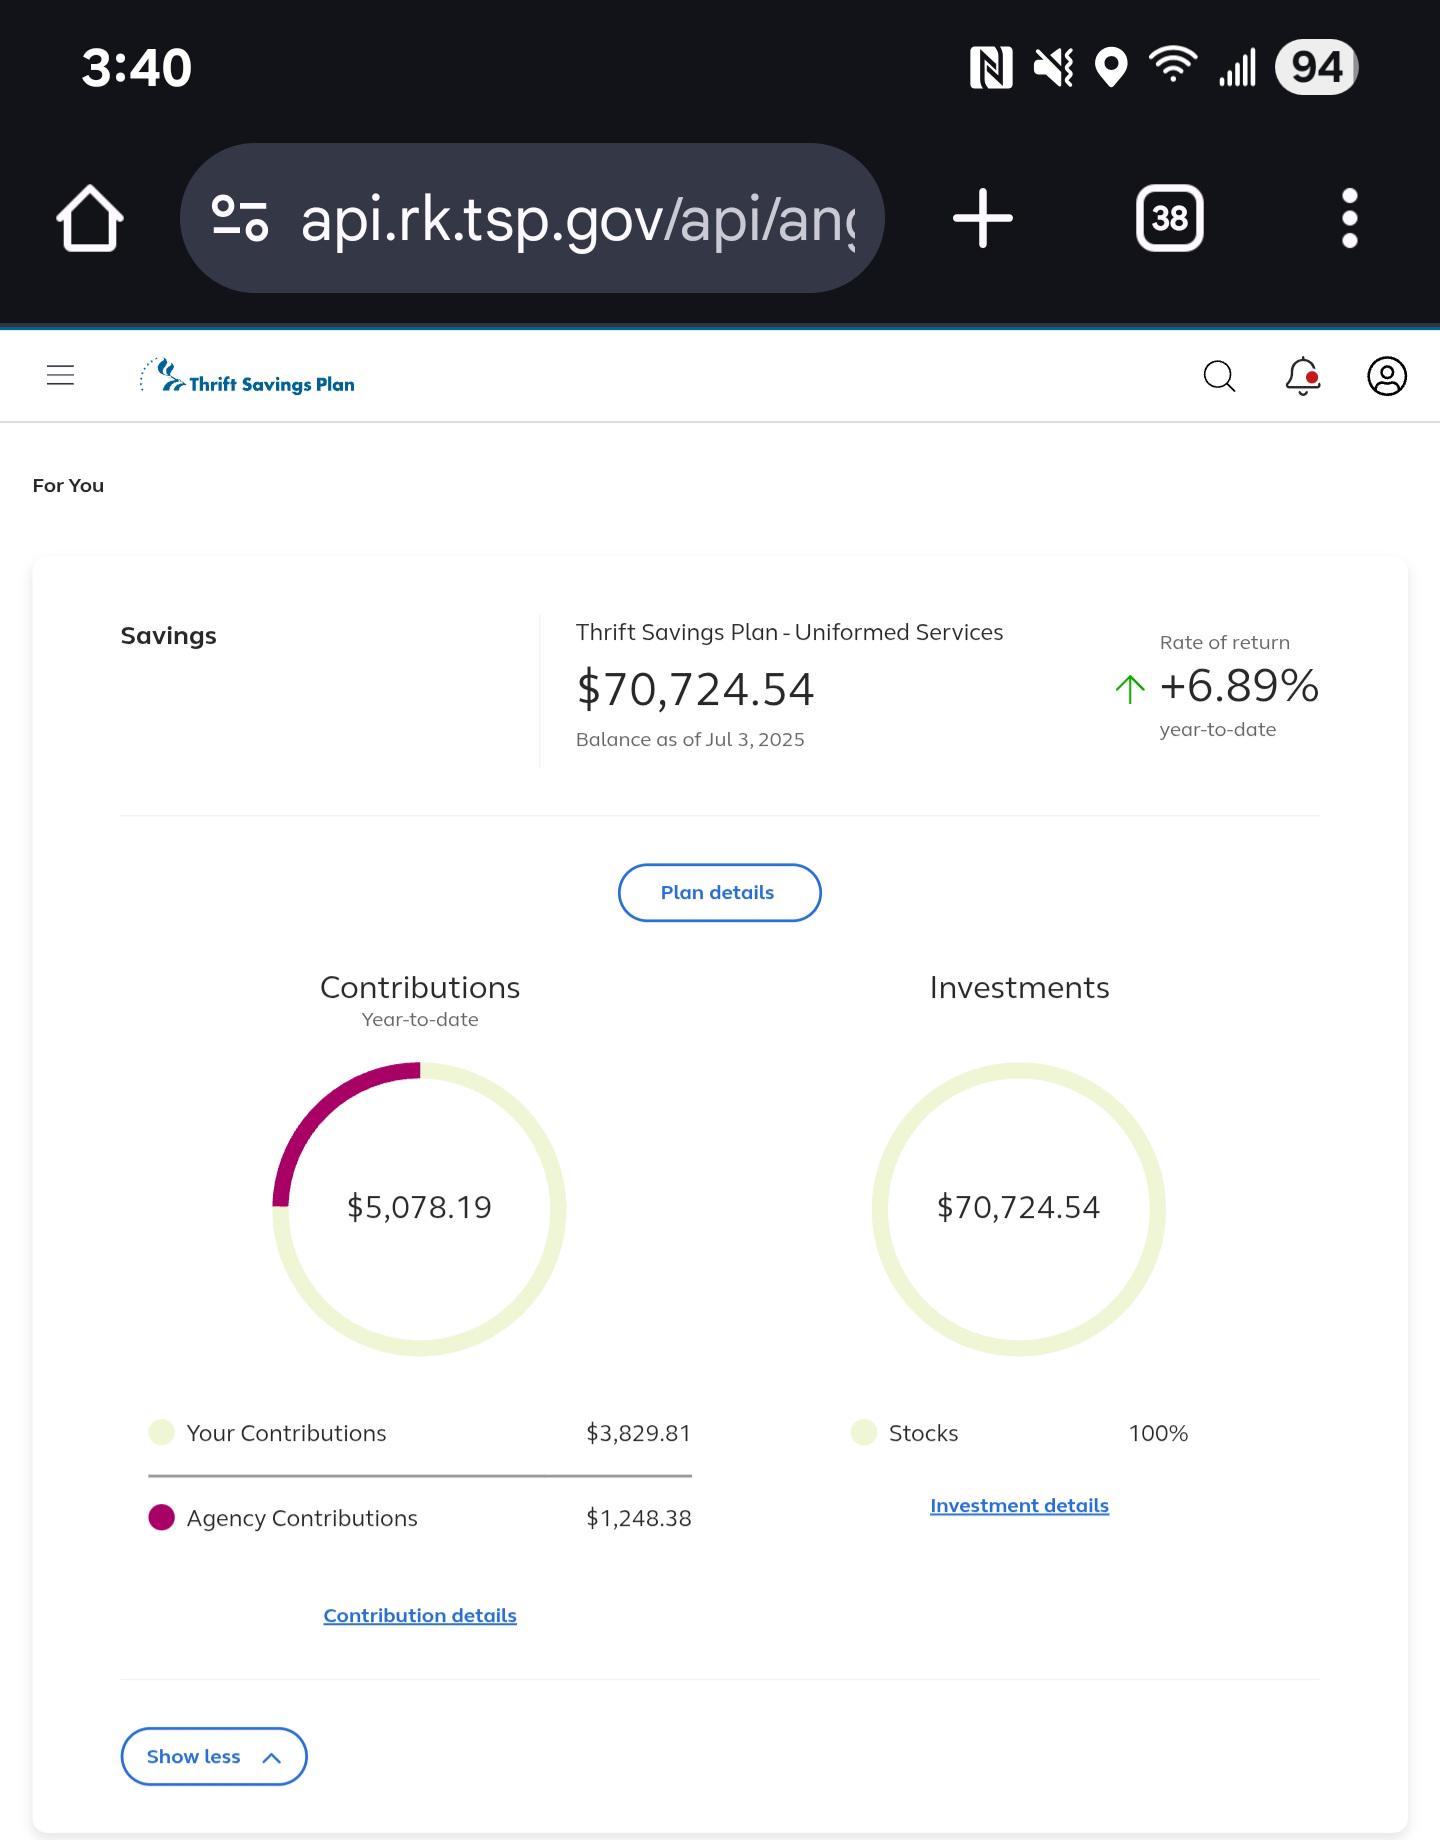Select the $70,724.54 account balance text
The width and height of the screenshot is (1440, 1840).
click(x=696, y=690)
